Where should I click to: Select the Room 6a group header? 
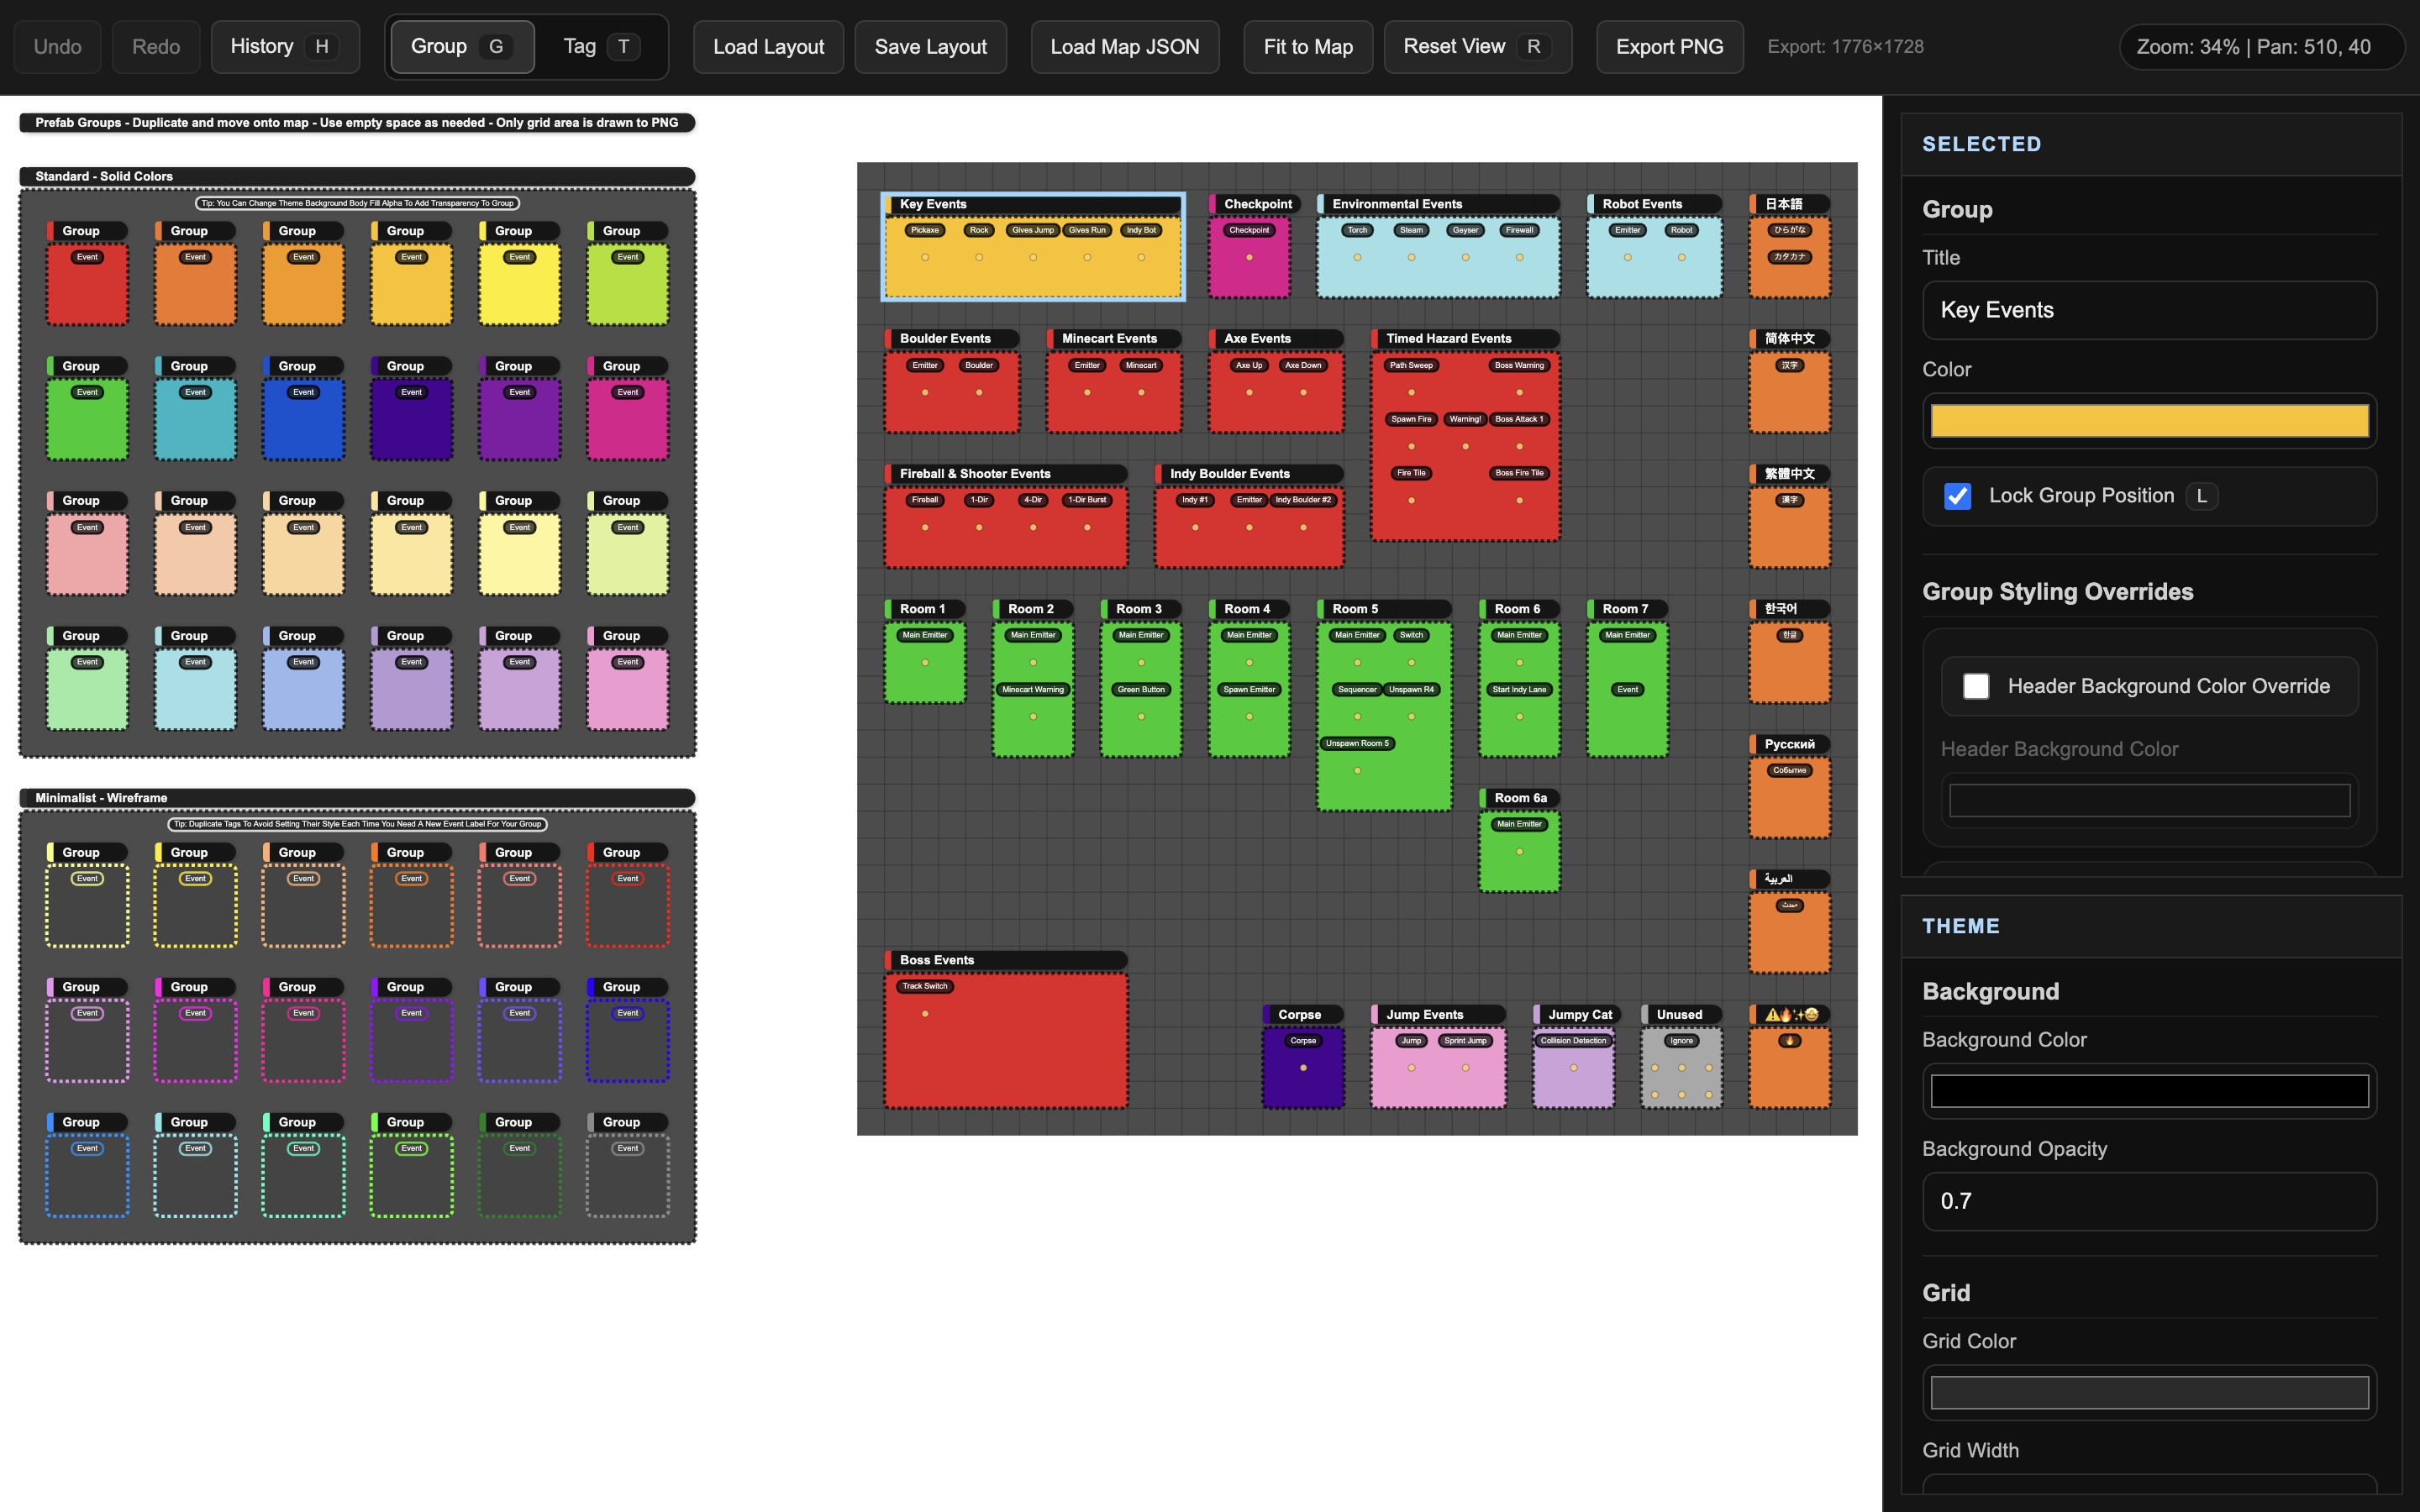coord(1518,798)
